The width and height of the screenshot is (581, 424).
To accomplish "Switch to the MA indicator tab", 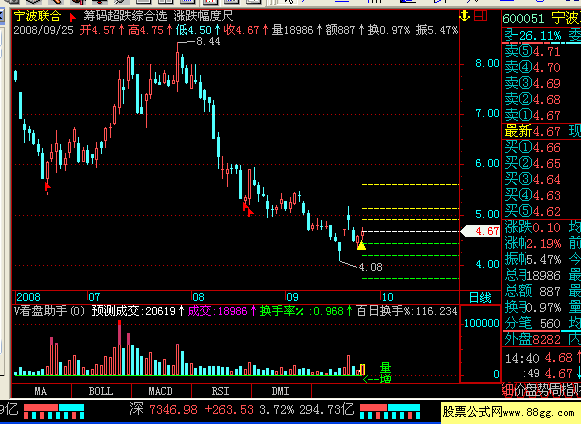I will click(41, 391).
